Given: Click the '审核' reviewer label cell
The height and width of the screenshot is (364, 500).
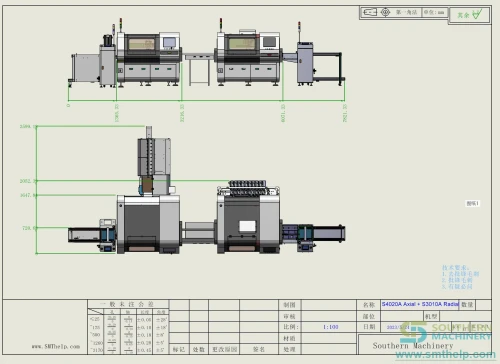Looking at the screenshot, I should [x=290, y=316].
